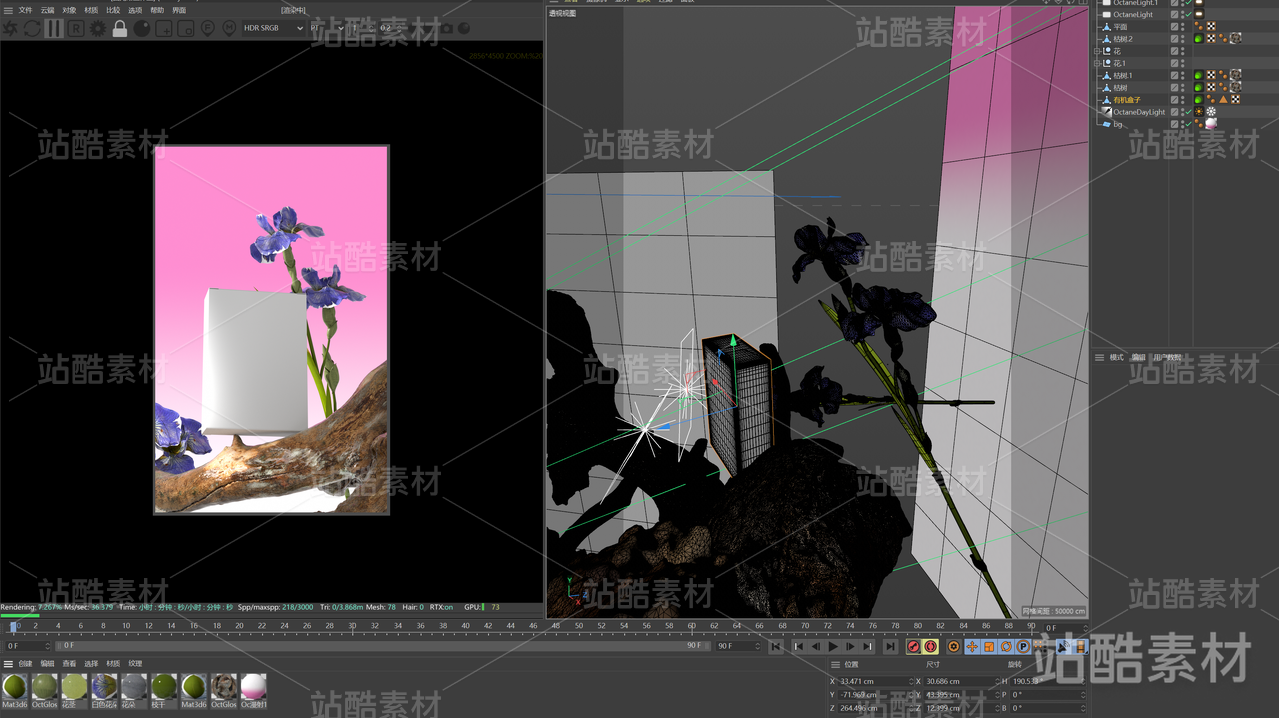
Task: Click frame 38 on timeline ruler
Action: pyautogui.click(x=443, y=626)
